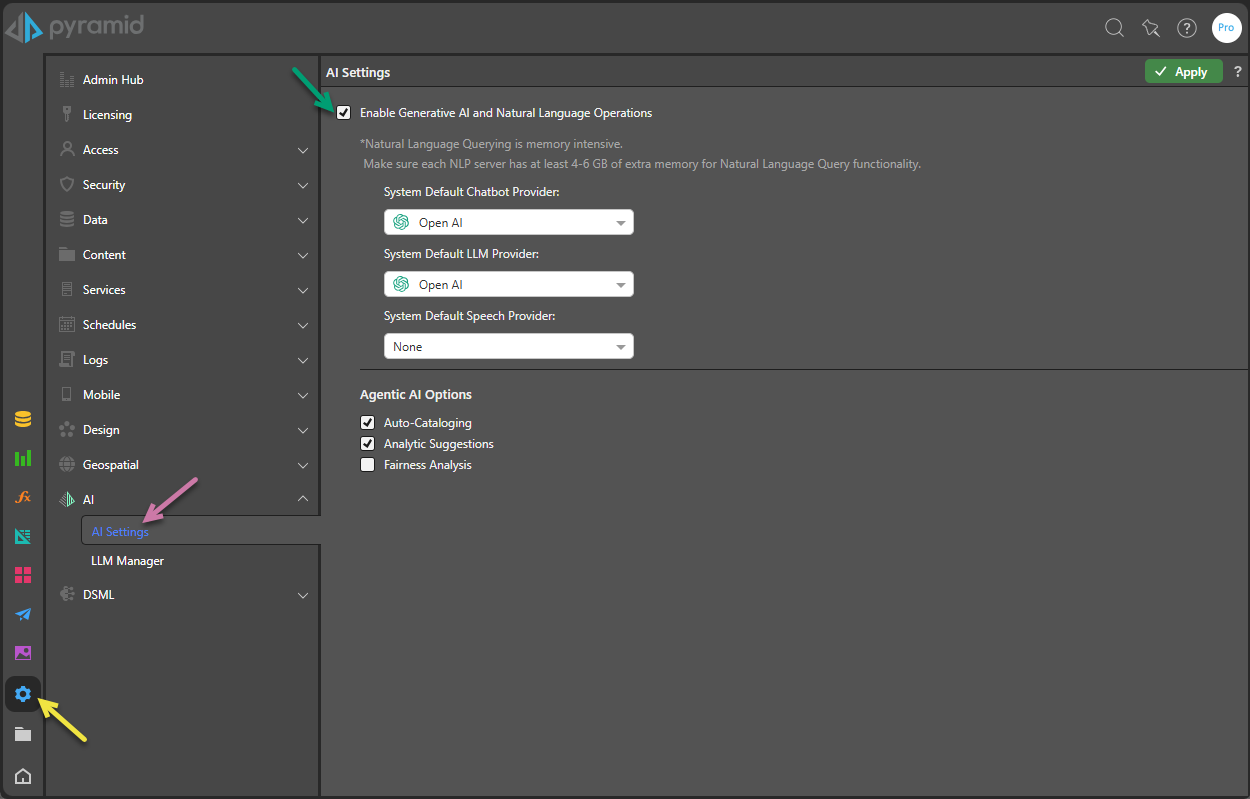The image size is (1250, 799).
Task: Open the Licensing menu item
Action: point(107,115)
